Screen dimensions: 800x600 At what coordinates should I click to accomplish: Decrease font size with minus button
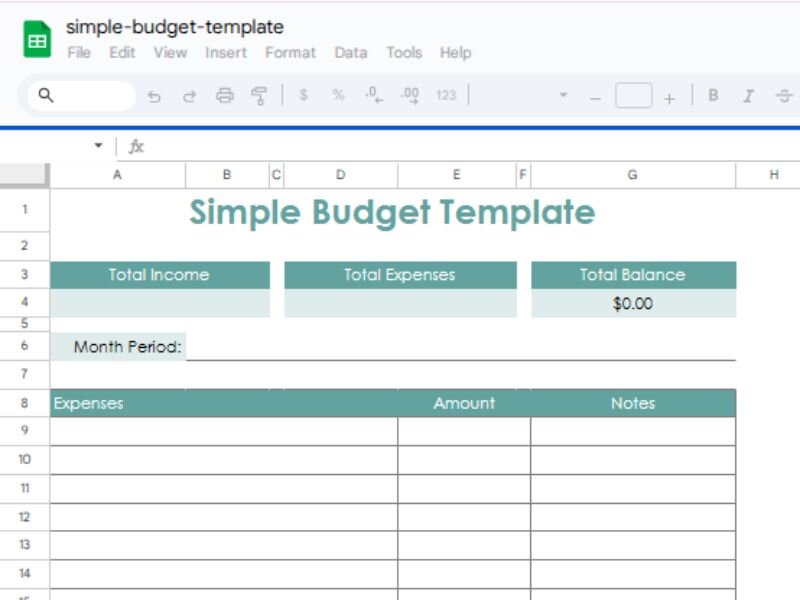coord(595,97)
